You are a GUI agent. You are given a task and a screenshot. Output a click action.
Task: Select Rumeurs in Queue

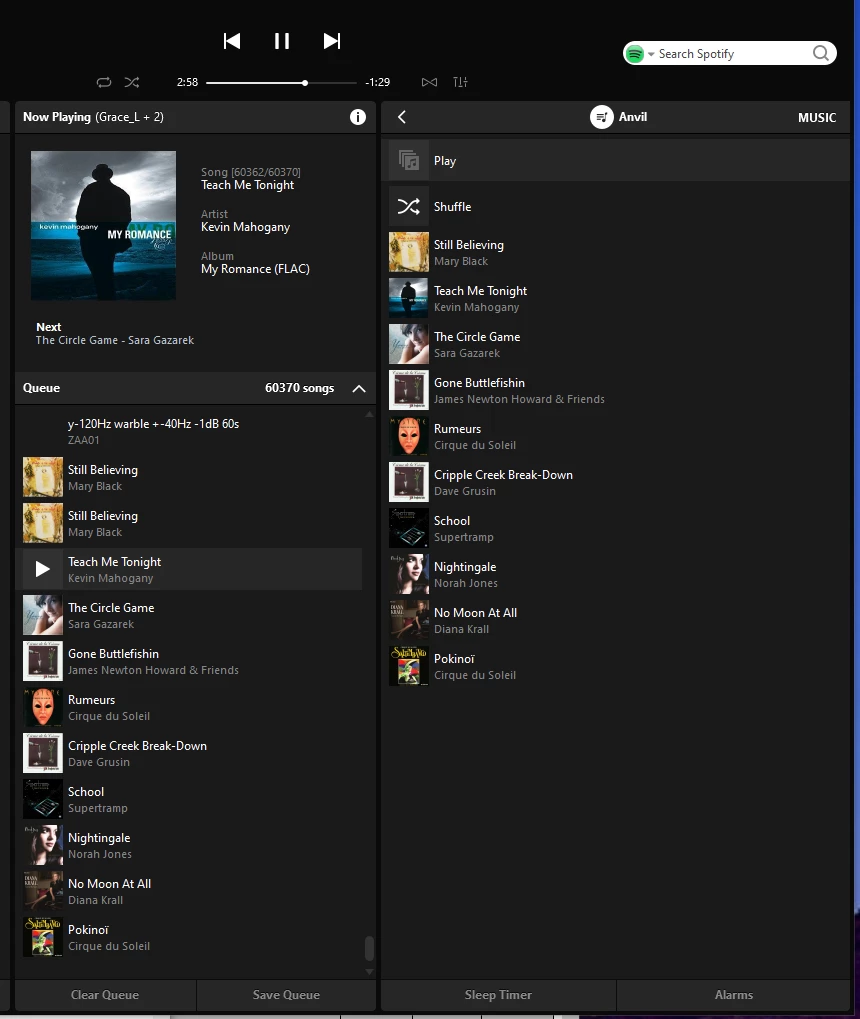189,708
